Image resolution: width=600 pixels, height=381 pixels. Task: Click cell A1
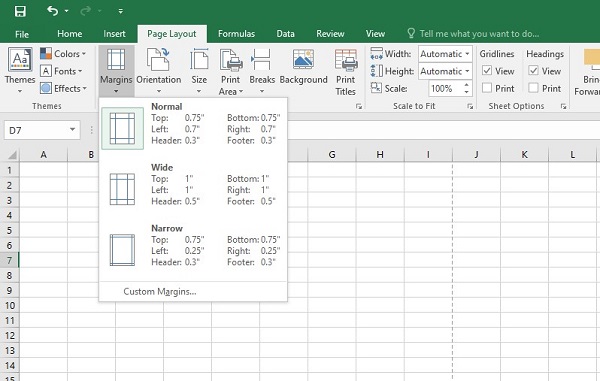pos(43,170)
